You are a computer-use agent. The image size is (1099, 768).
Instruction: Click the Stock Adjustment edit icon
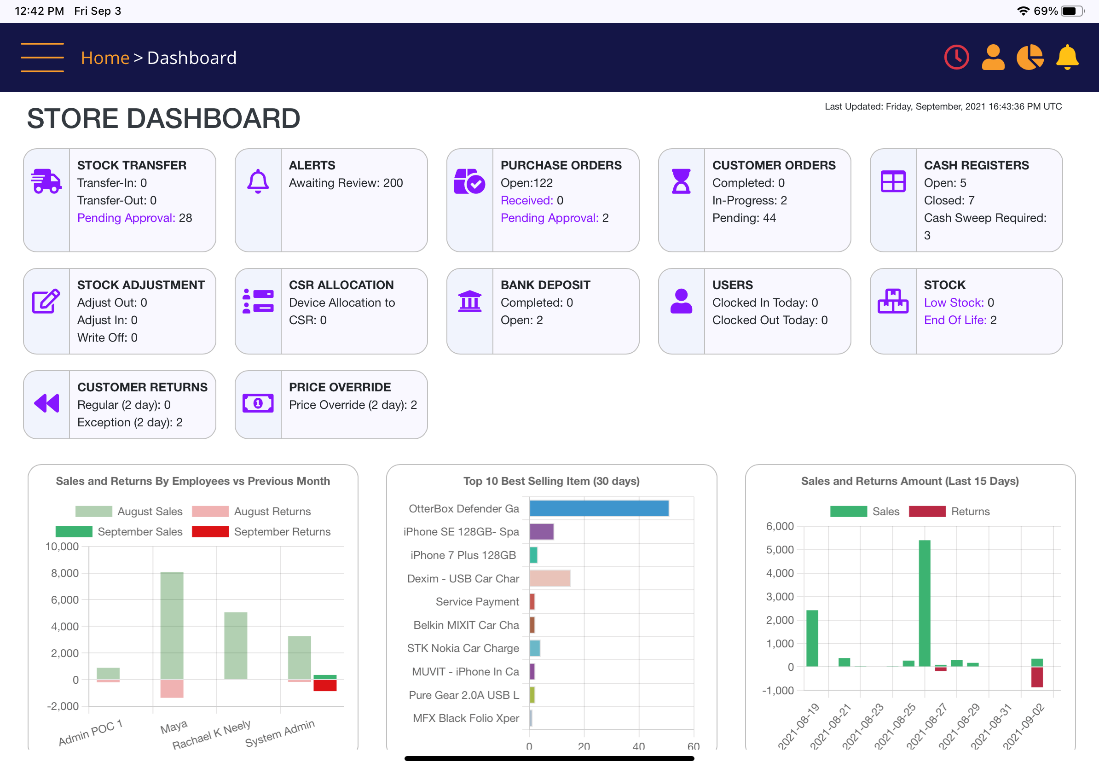coord(46,301)
